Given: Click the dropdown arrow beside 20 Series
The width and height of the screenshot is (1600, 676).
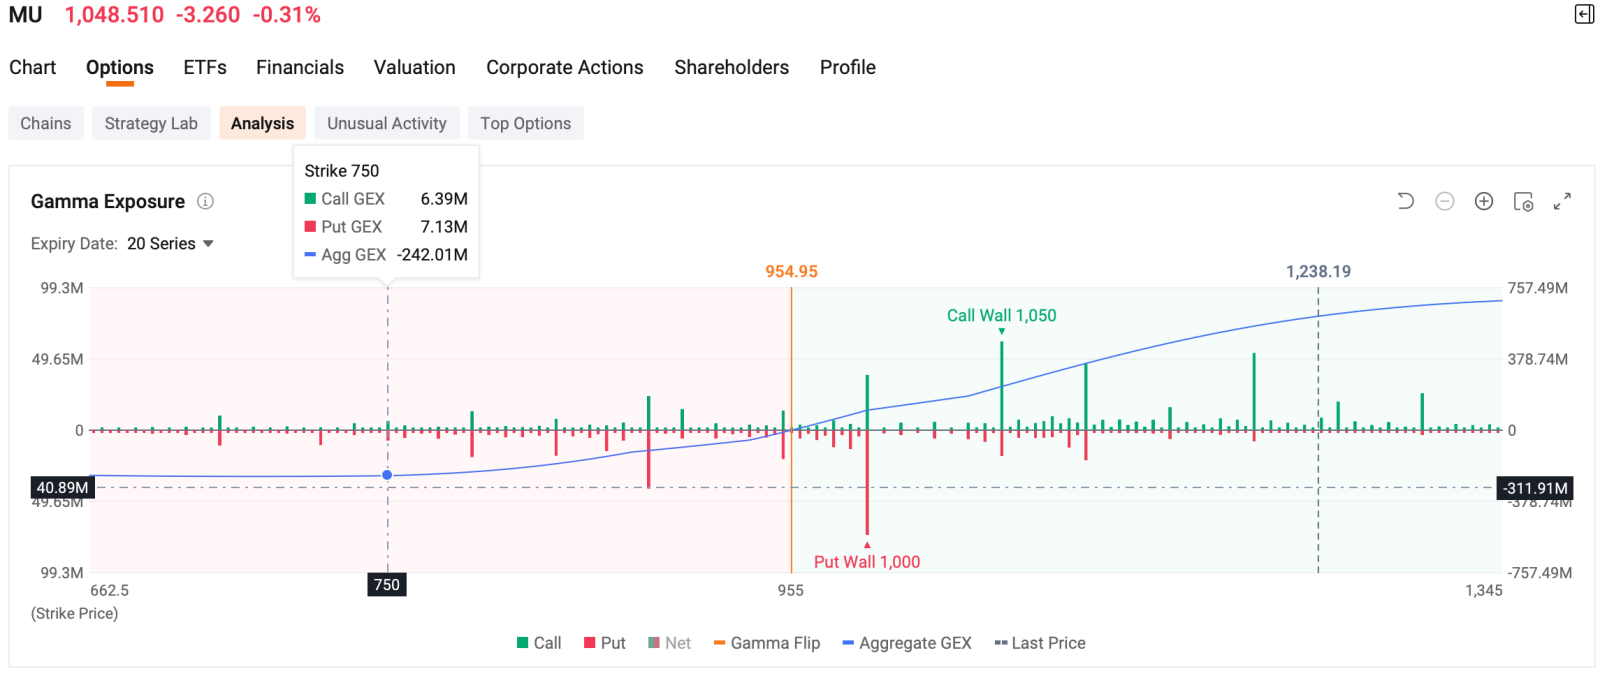Looking at the screenshot, I should pyautogui.click(x=208, y=244).
